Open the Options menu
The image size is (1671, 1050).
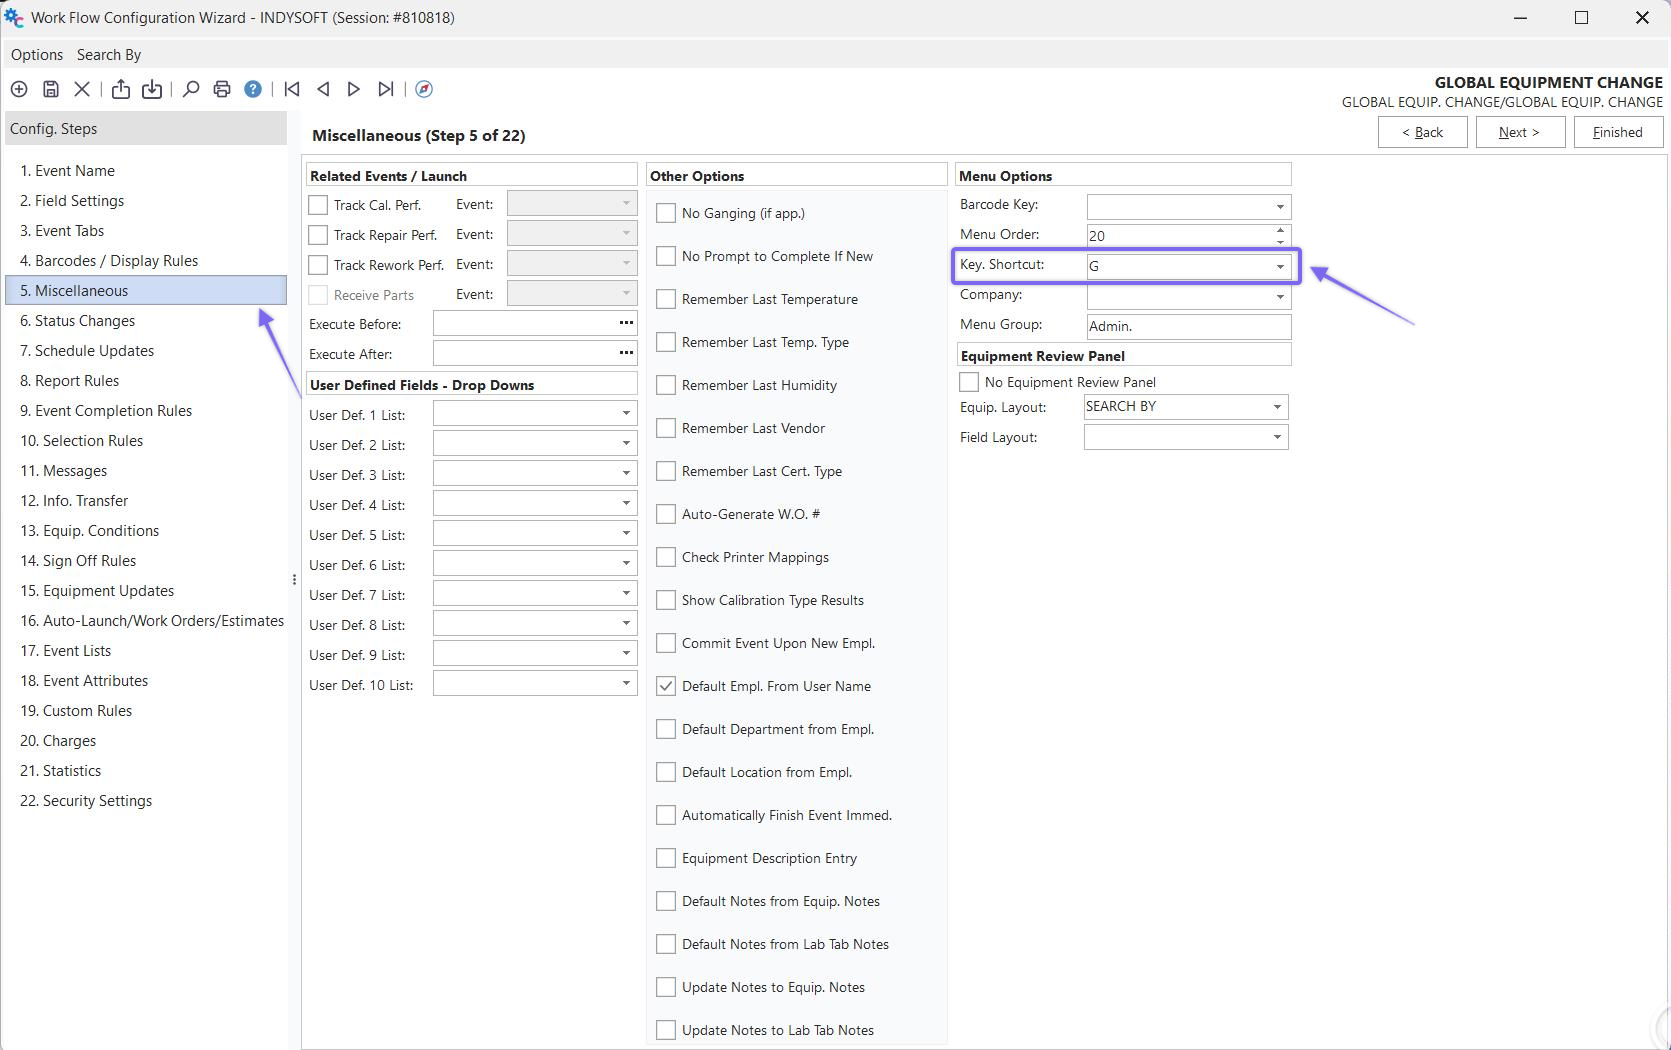point(37,55)
